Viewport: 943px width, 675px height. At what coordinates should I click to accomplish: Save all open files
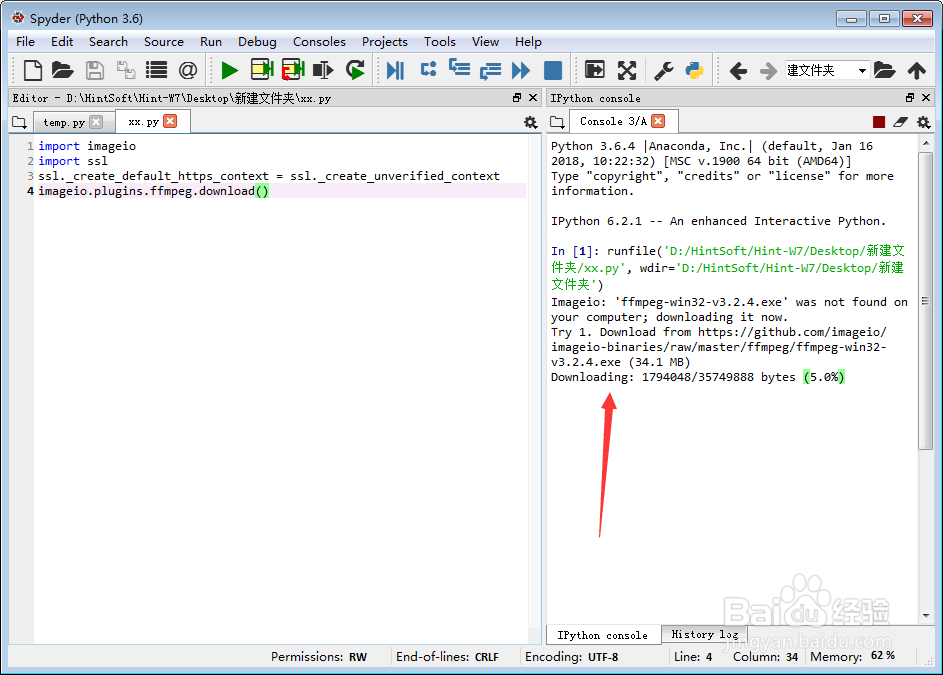point(125,70)
